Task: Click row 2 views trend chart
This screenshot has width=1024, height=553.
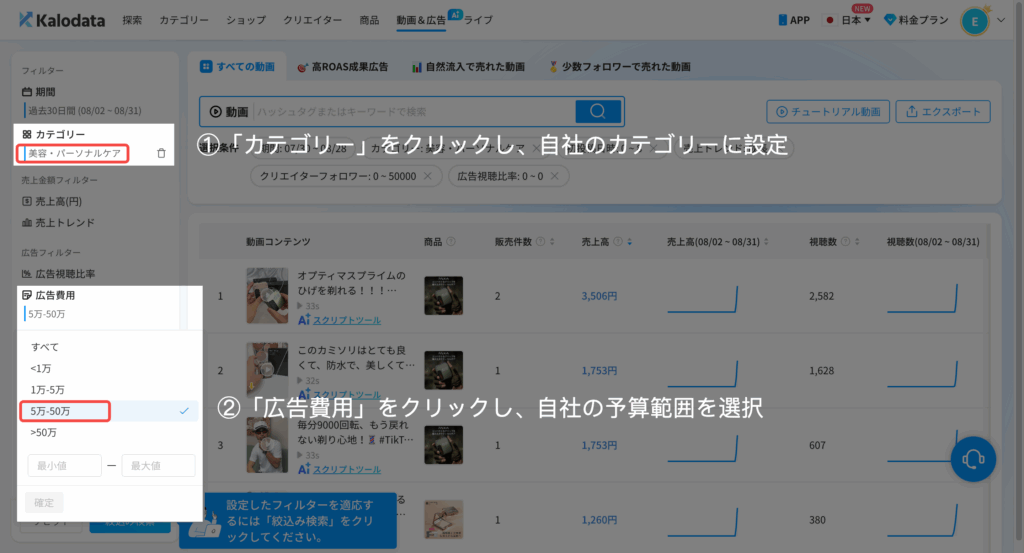Action: (x=922, y=374)
